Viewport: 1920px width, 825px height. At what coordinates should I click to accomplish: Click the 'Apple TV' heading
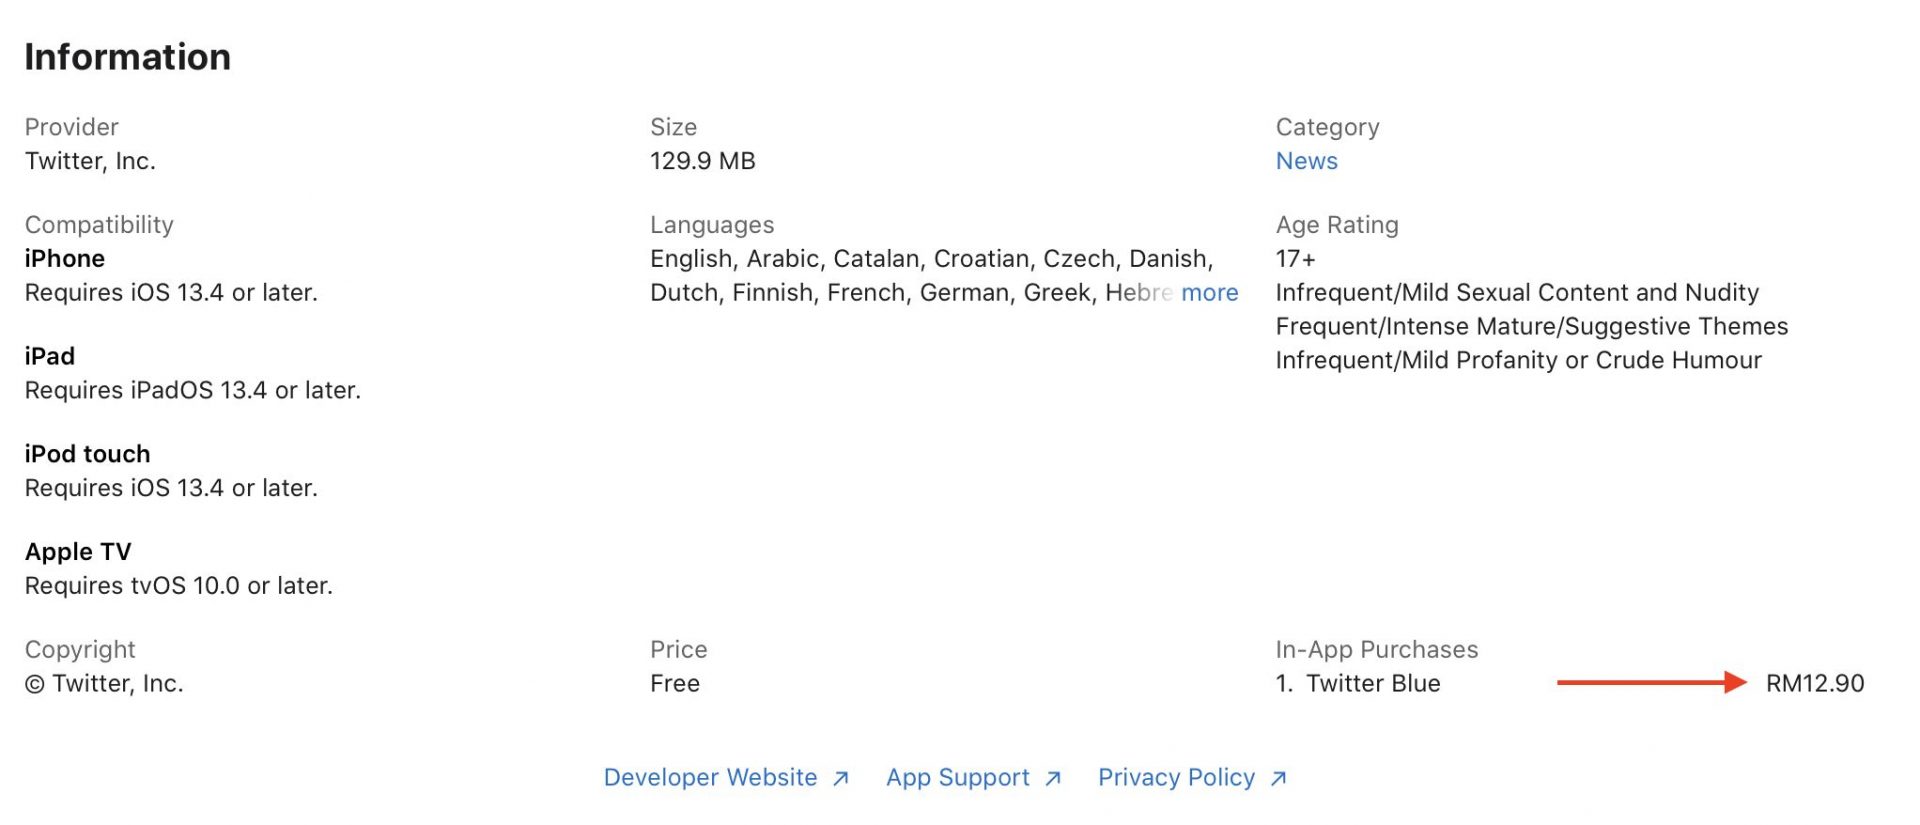click(x=78, y=552)
